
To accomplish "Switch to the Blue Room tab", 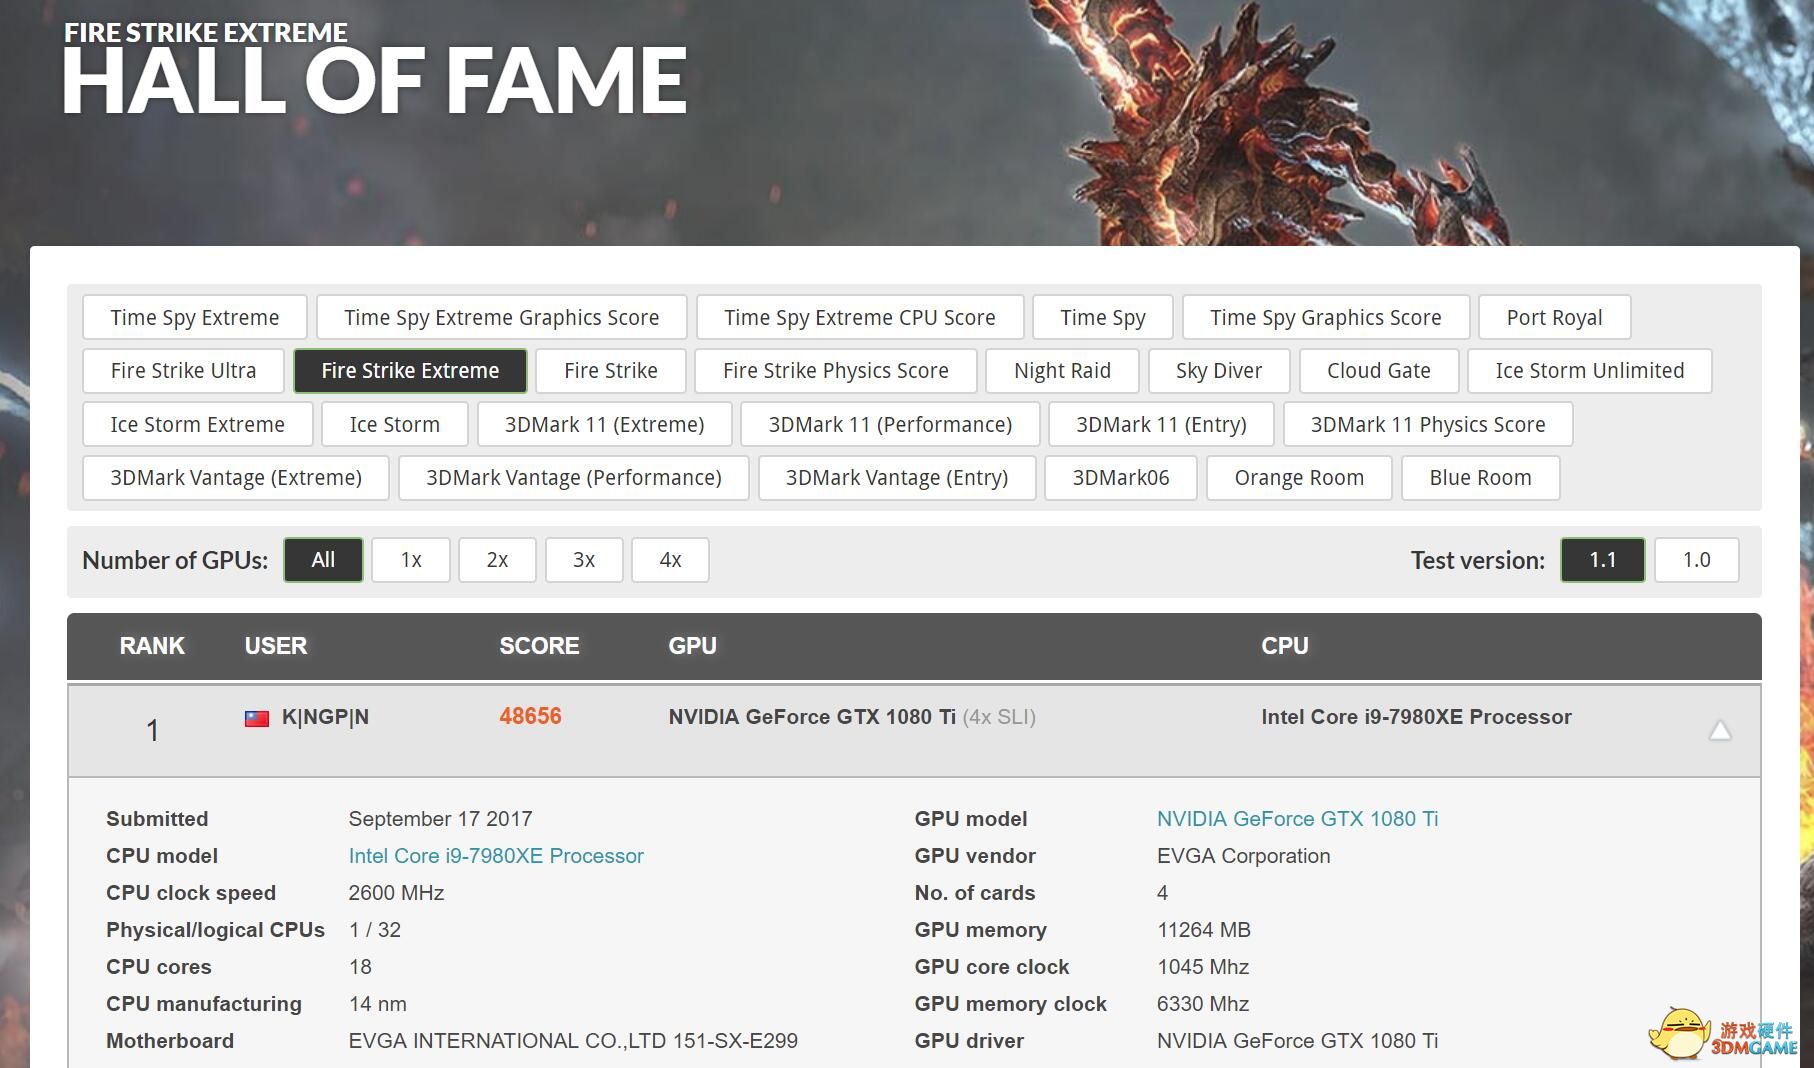I will [x=1481, y=477].
